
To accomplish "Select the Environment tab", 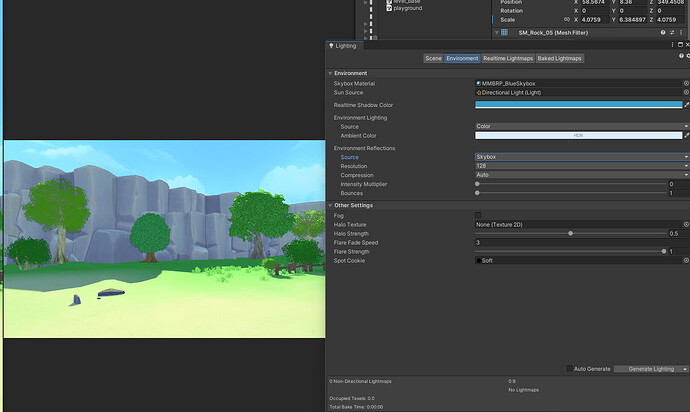I will click(462, 58).
